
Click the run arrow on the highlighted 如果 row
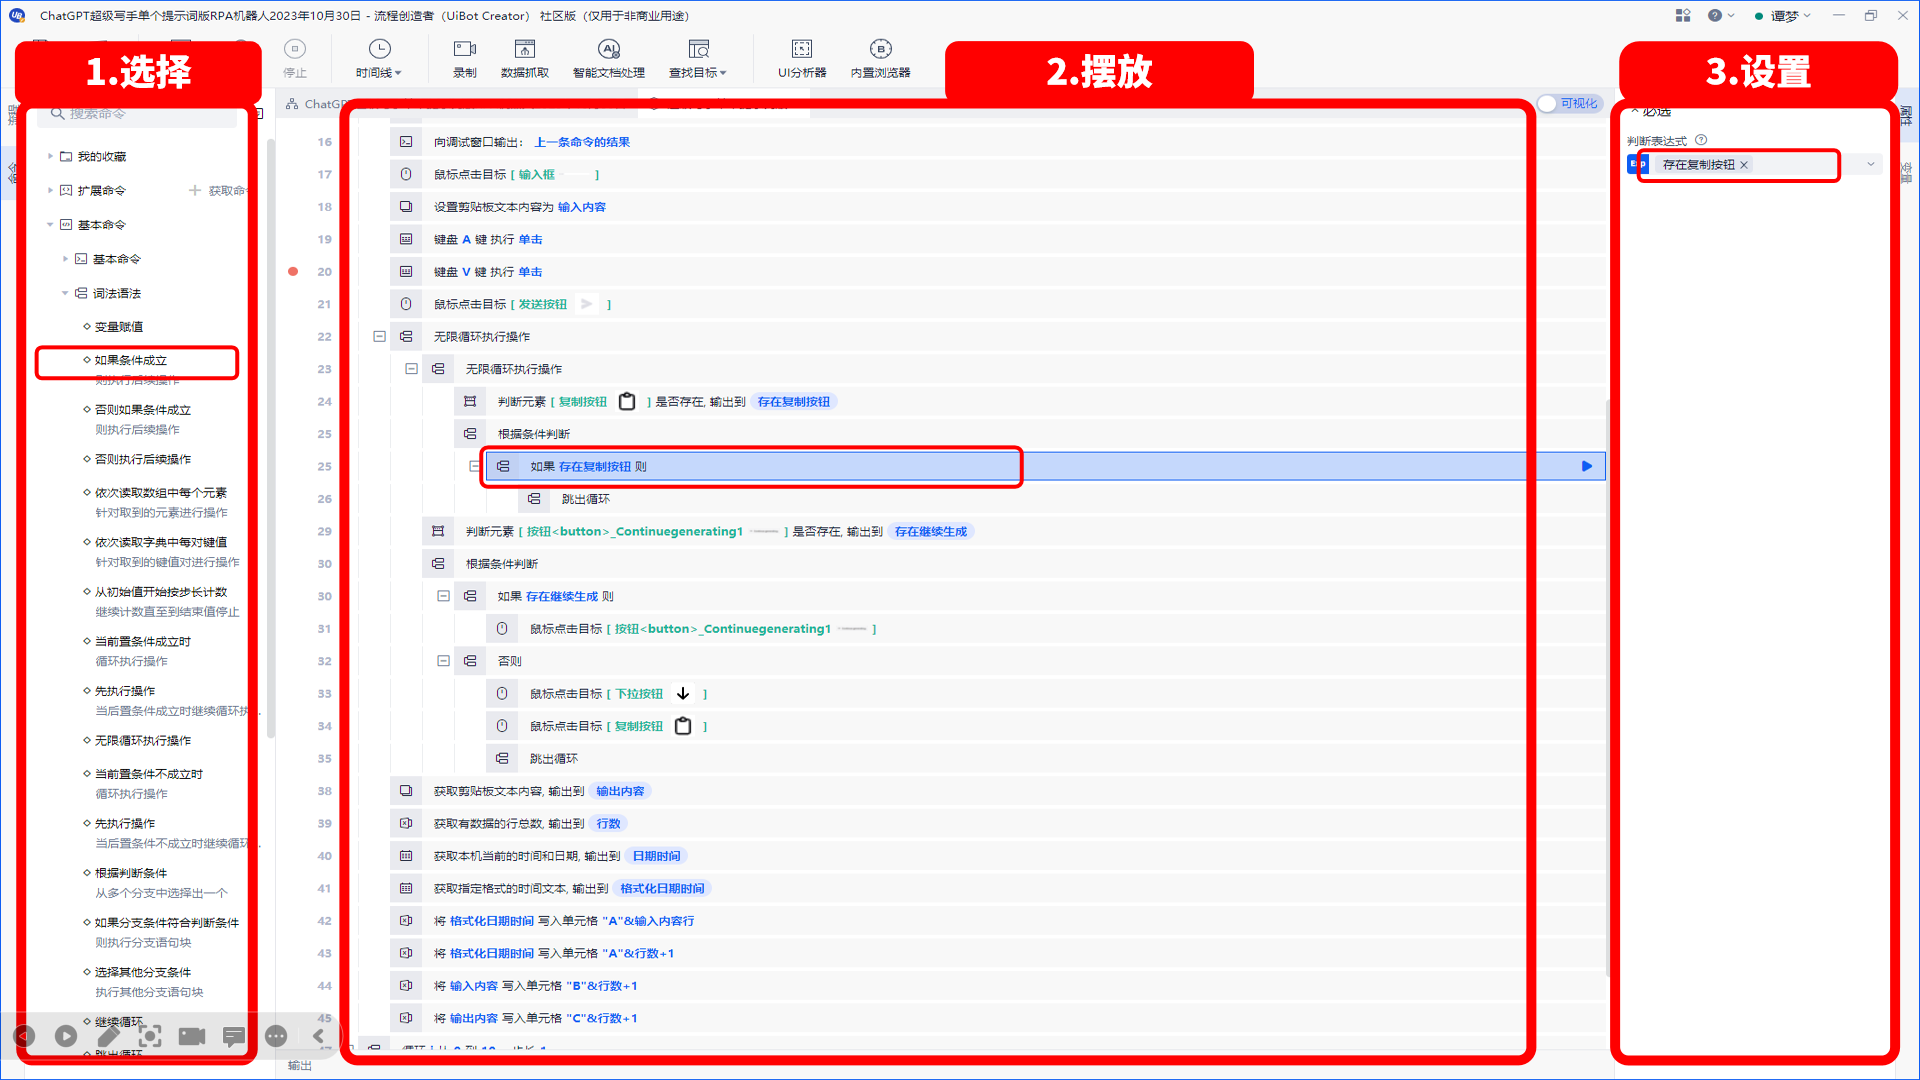[x=1587, y=466]
